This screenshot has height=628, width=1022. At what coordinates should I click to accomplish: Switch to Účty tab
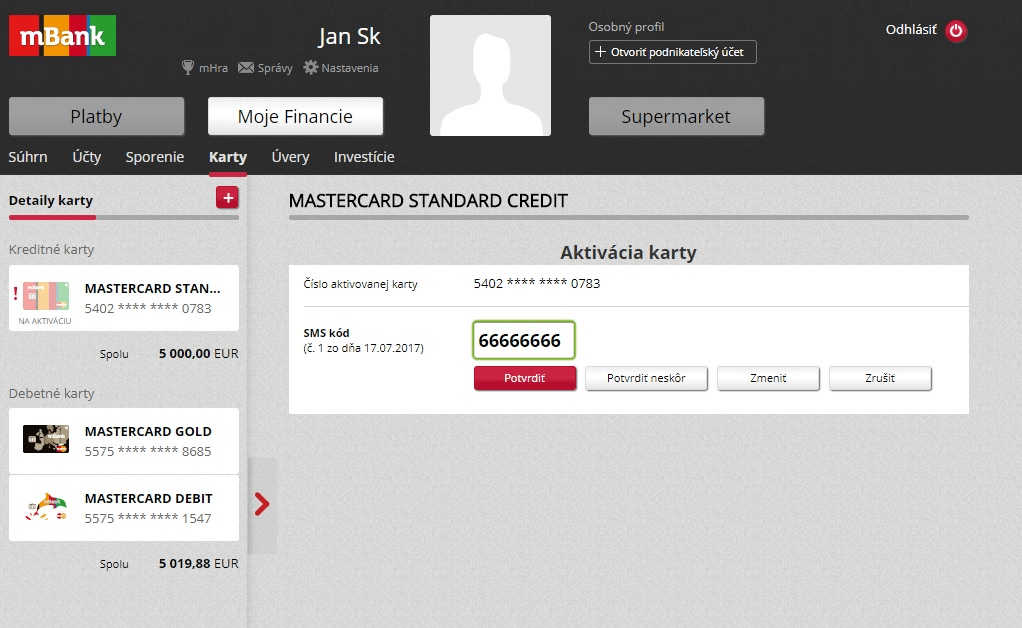(x=87, y=157)
